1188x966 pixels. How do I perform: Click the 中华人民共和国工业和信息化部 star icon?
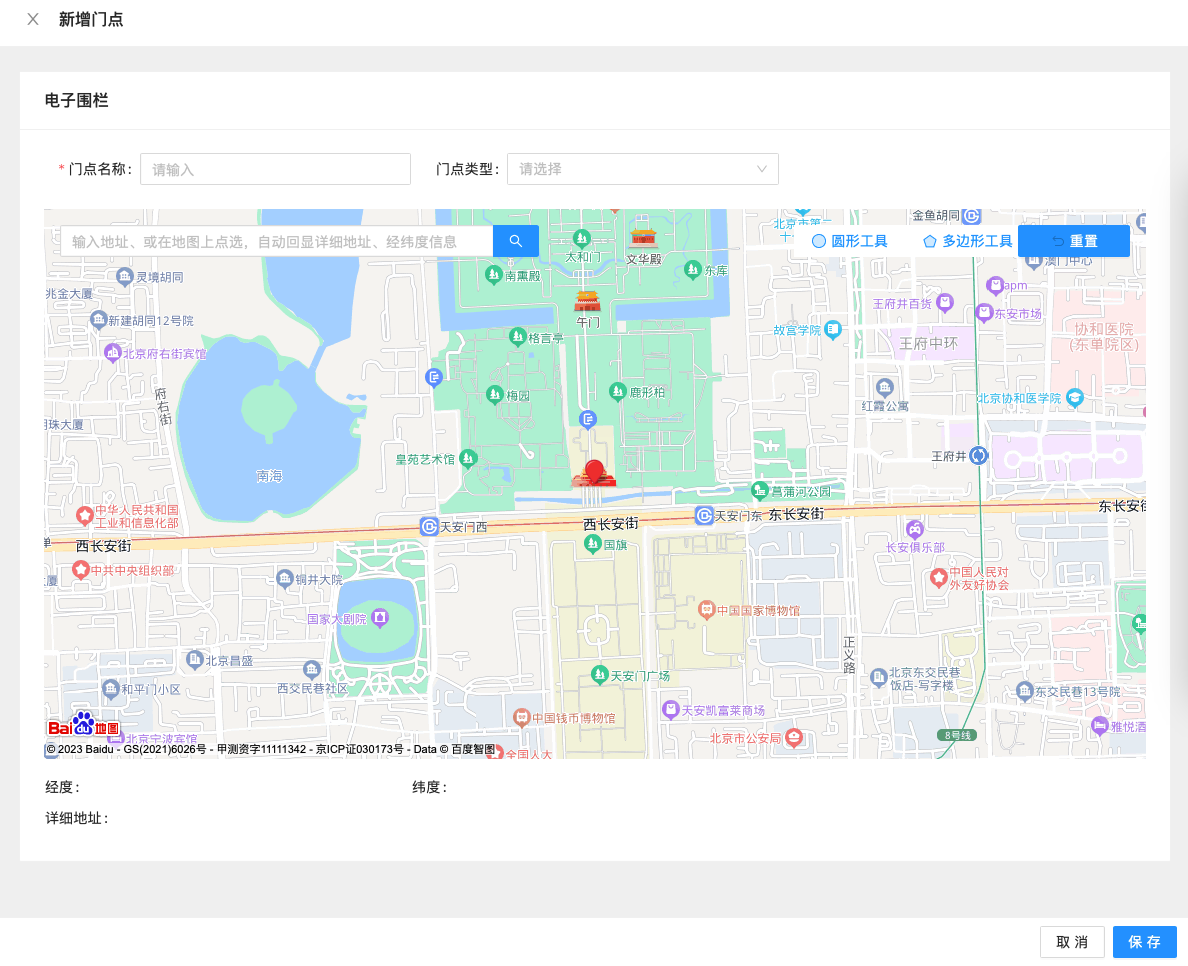(84, 515)
